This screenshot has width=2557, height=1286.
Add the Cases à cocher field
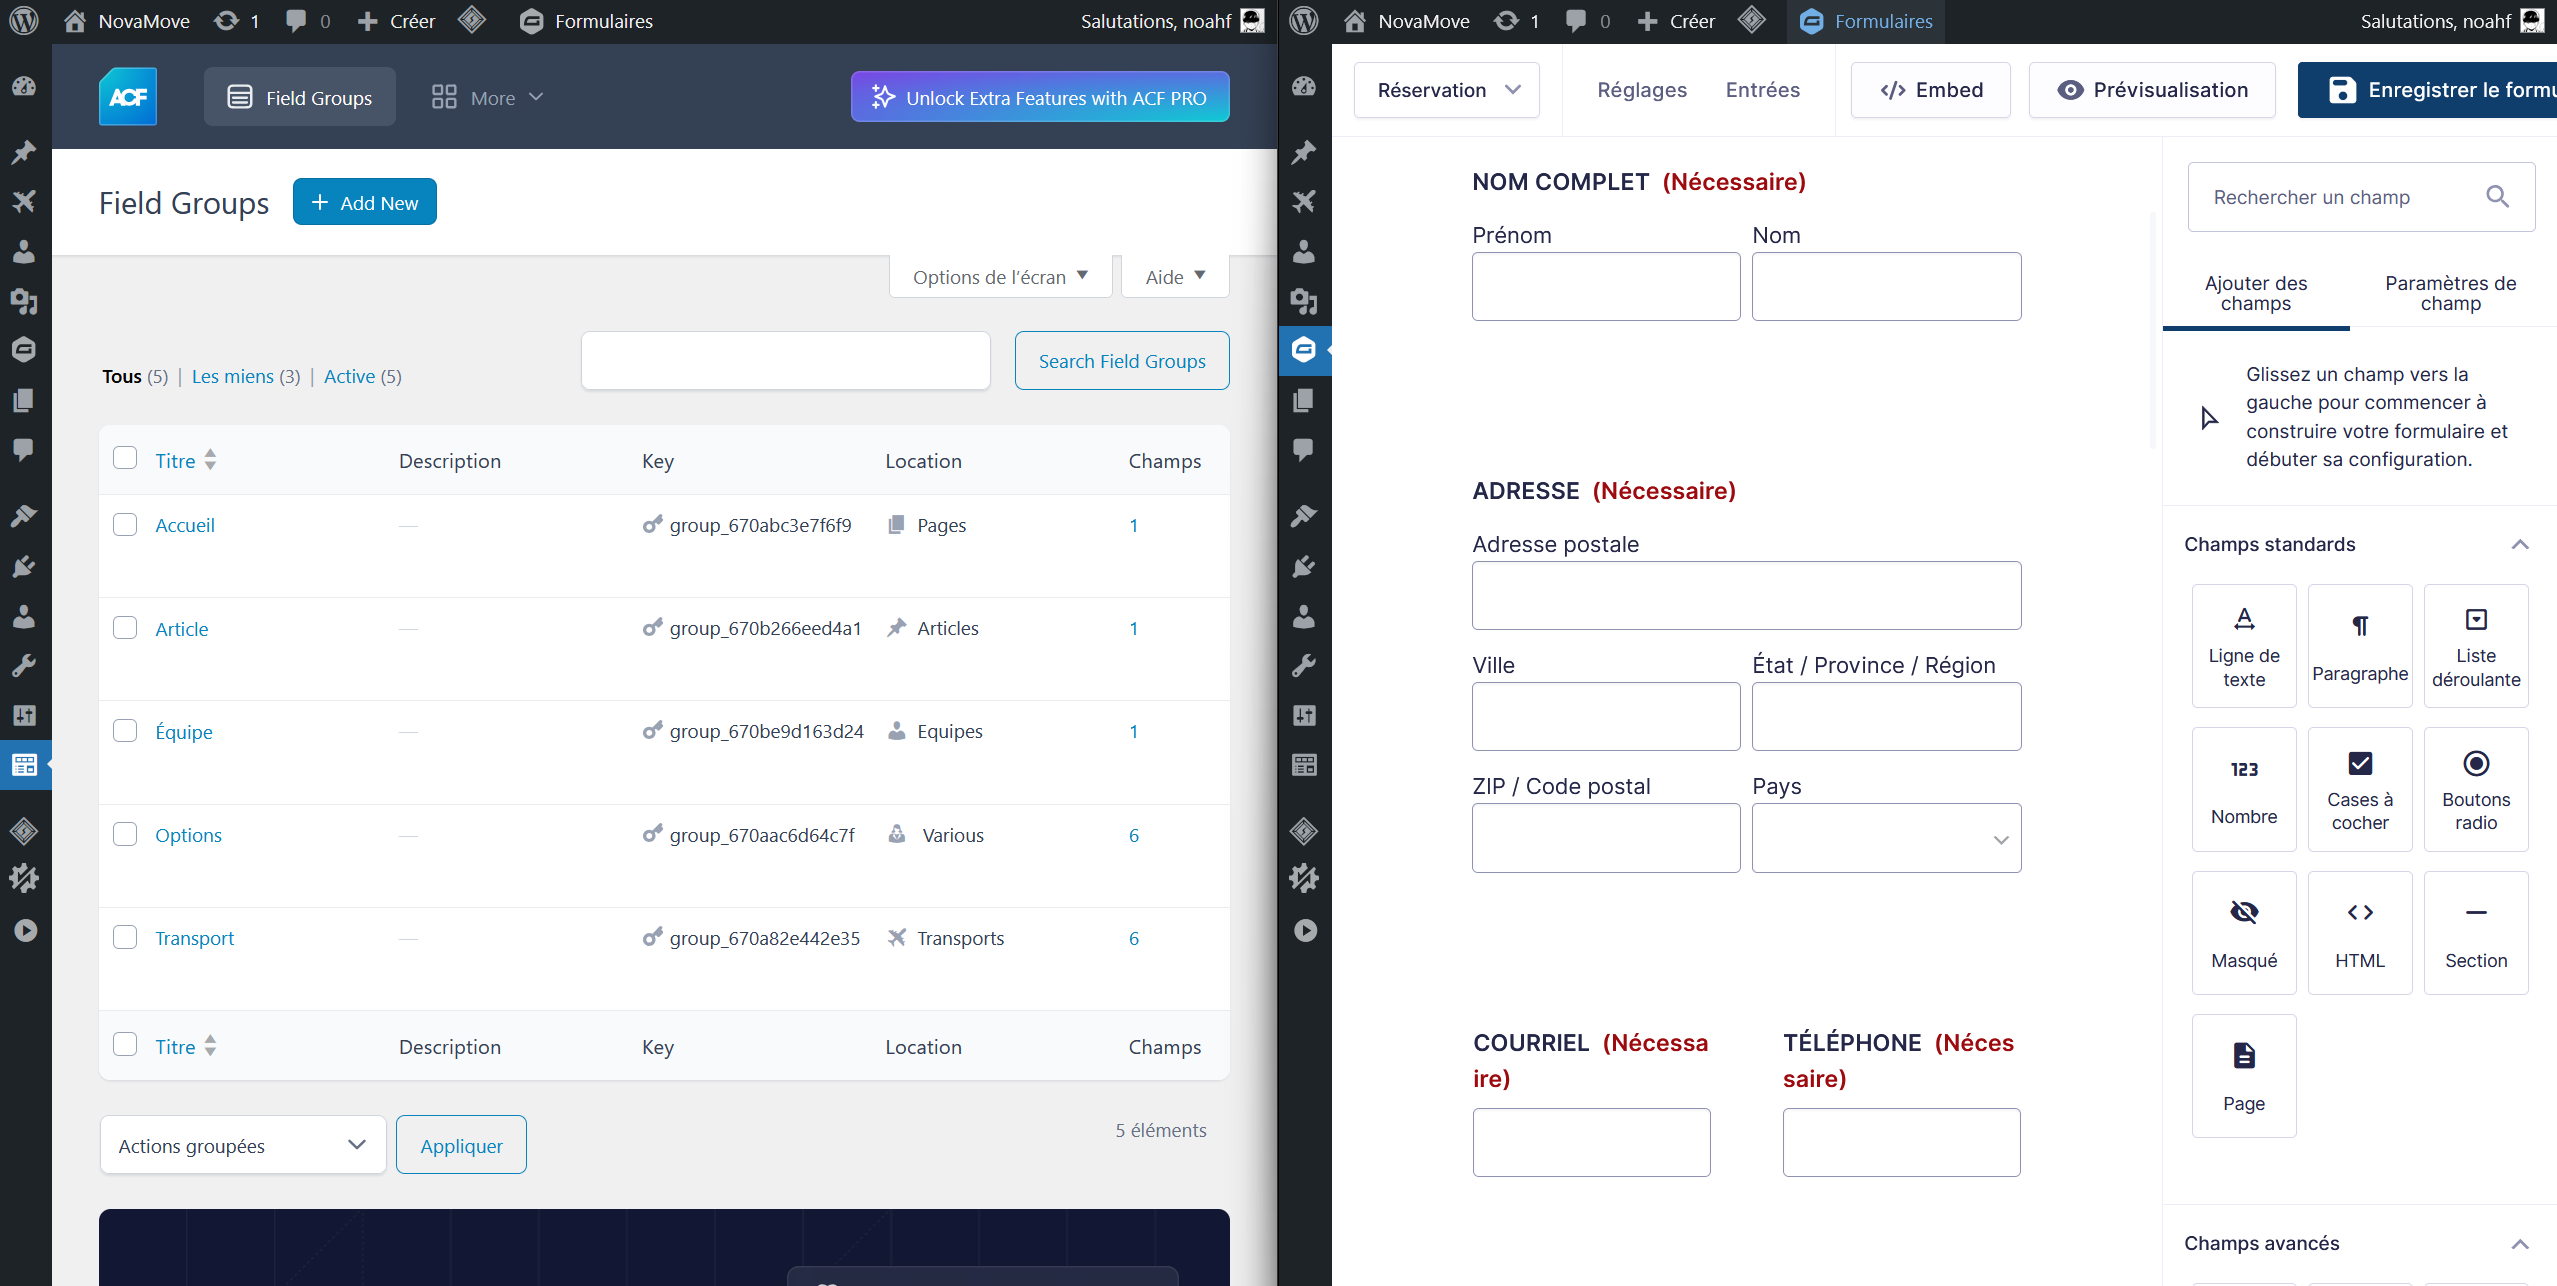pyautogui.click(x=2359, y=789)
